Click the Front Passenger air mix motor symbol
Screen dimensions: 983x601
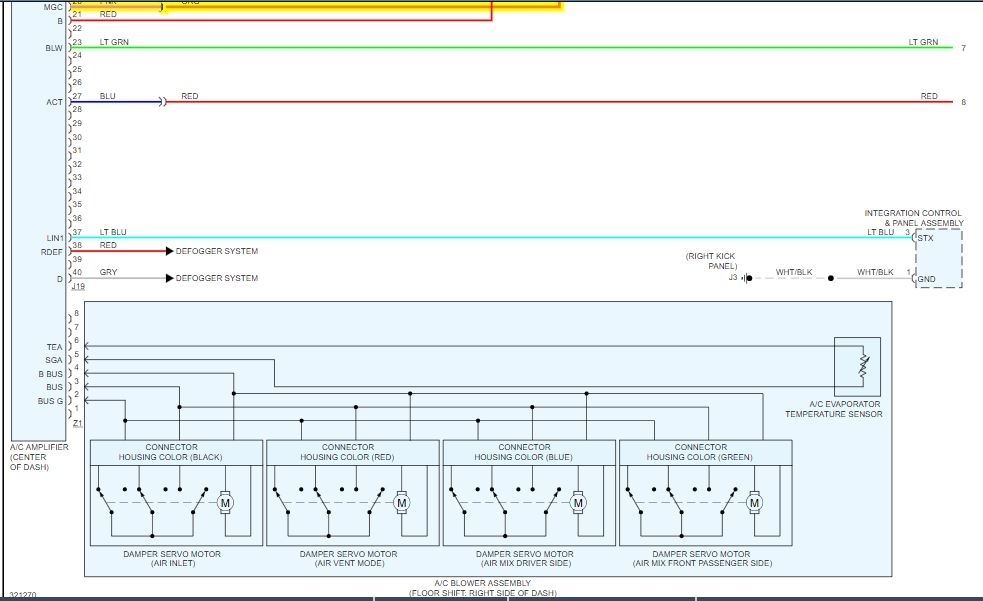coord(754,503)
